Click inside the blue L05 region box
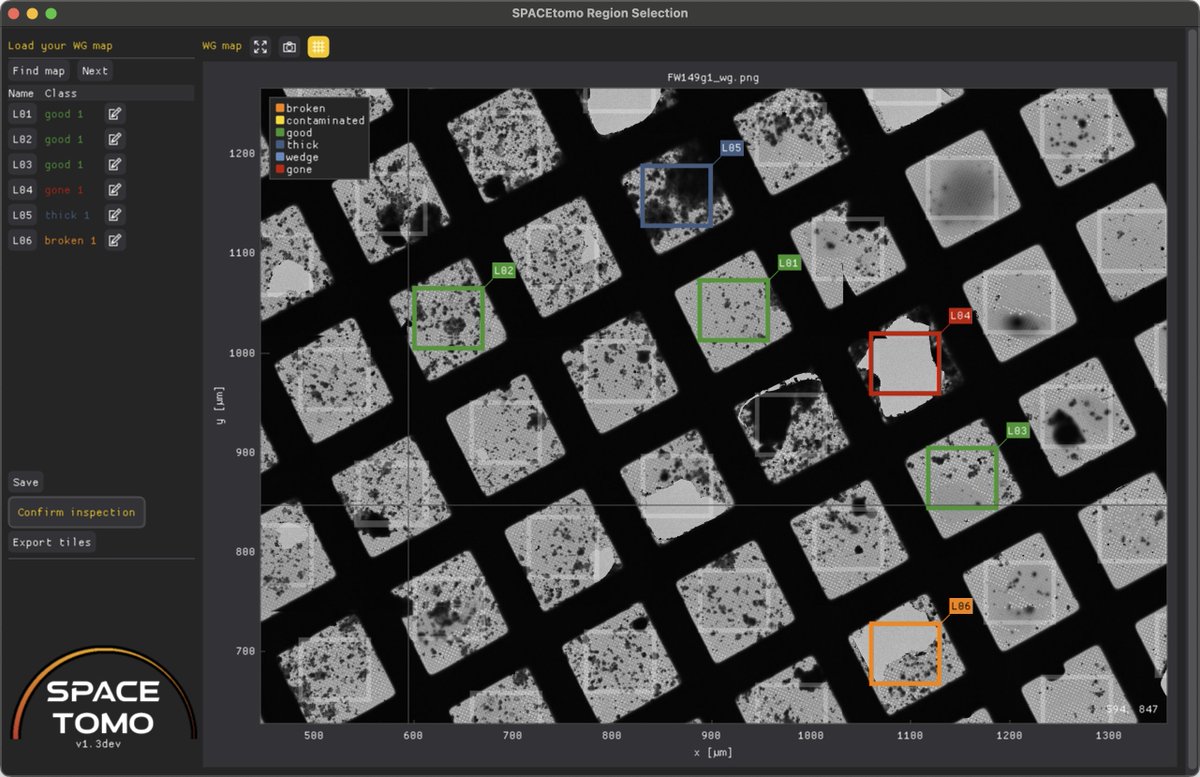 pos(676,195)
